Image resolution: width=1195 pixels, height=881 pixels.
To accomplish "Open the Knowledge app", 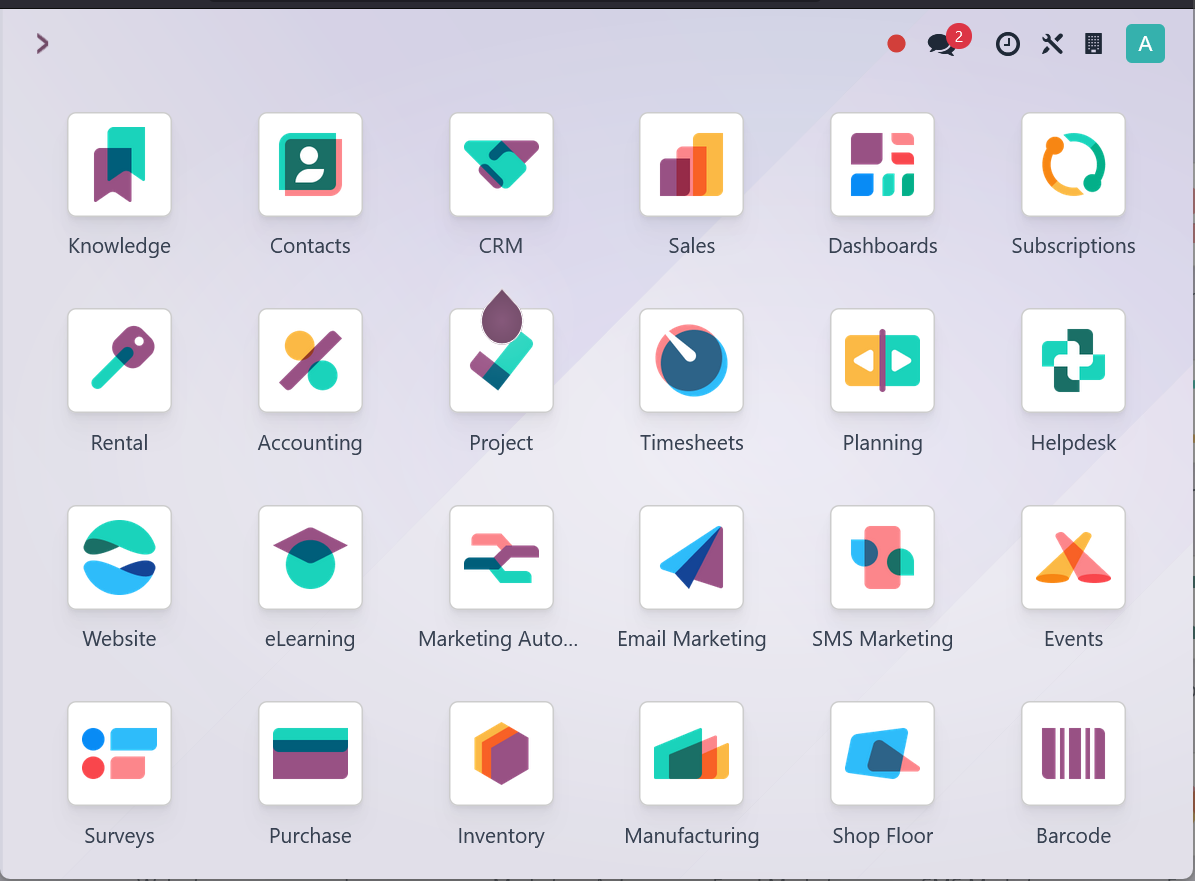I will [119, 165].
